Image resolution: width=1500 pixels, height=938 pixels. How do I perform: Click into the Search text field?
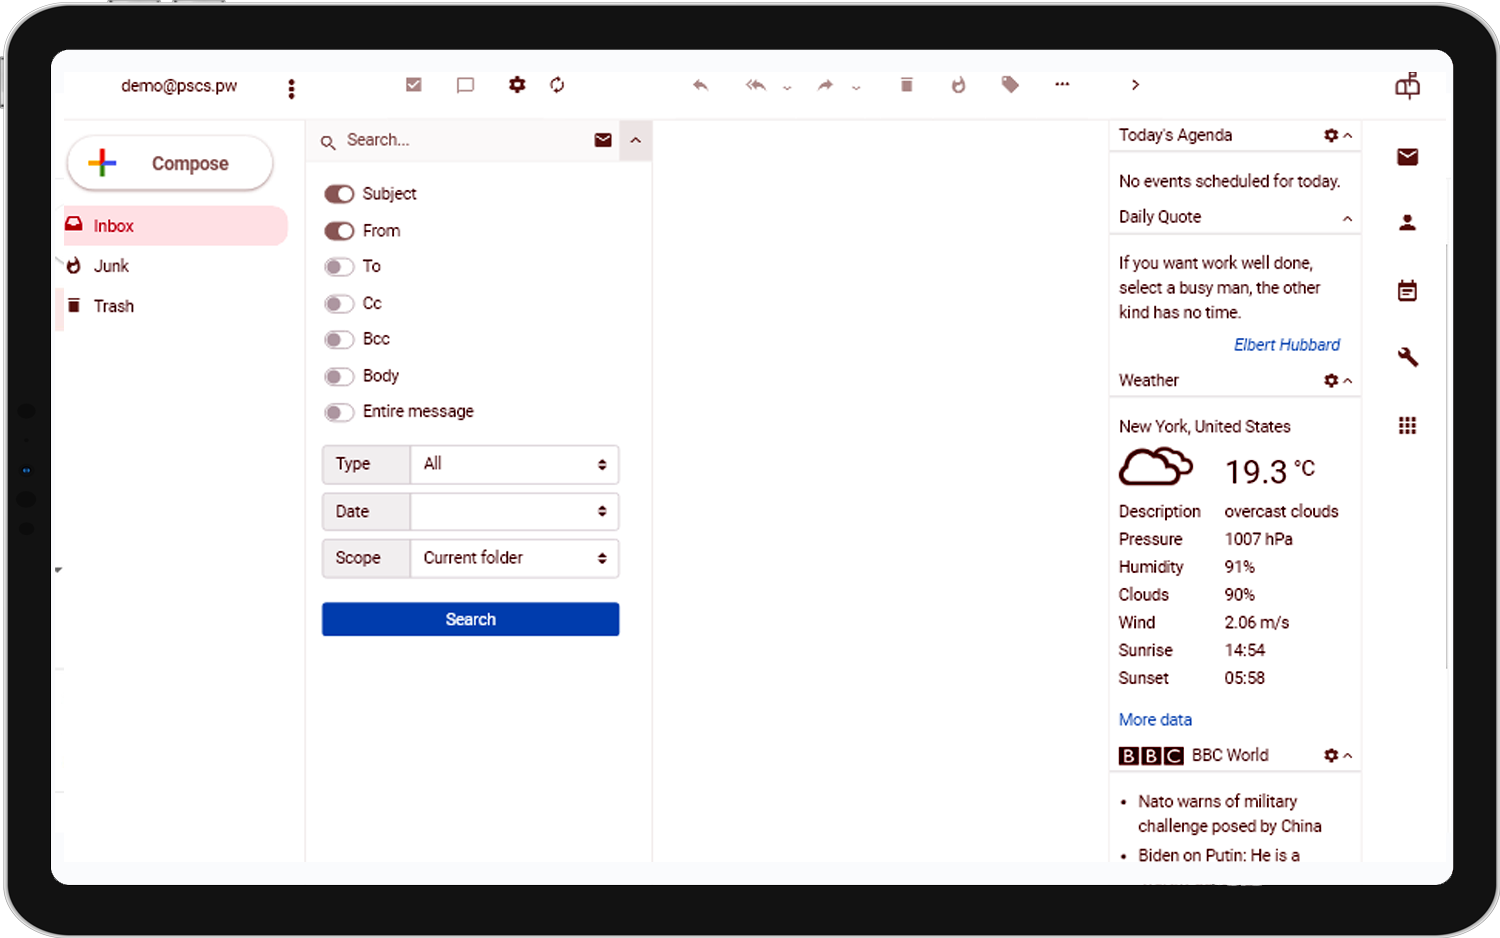pos(460,140)
